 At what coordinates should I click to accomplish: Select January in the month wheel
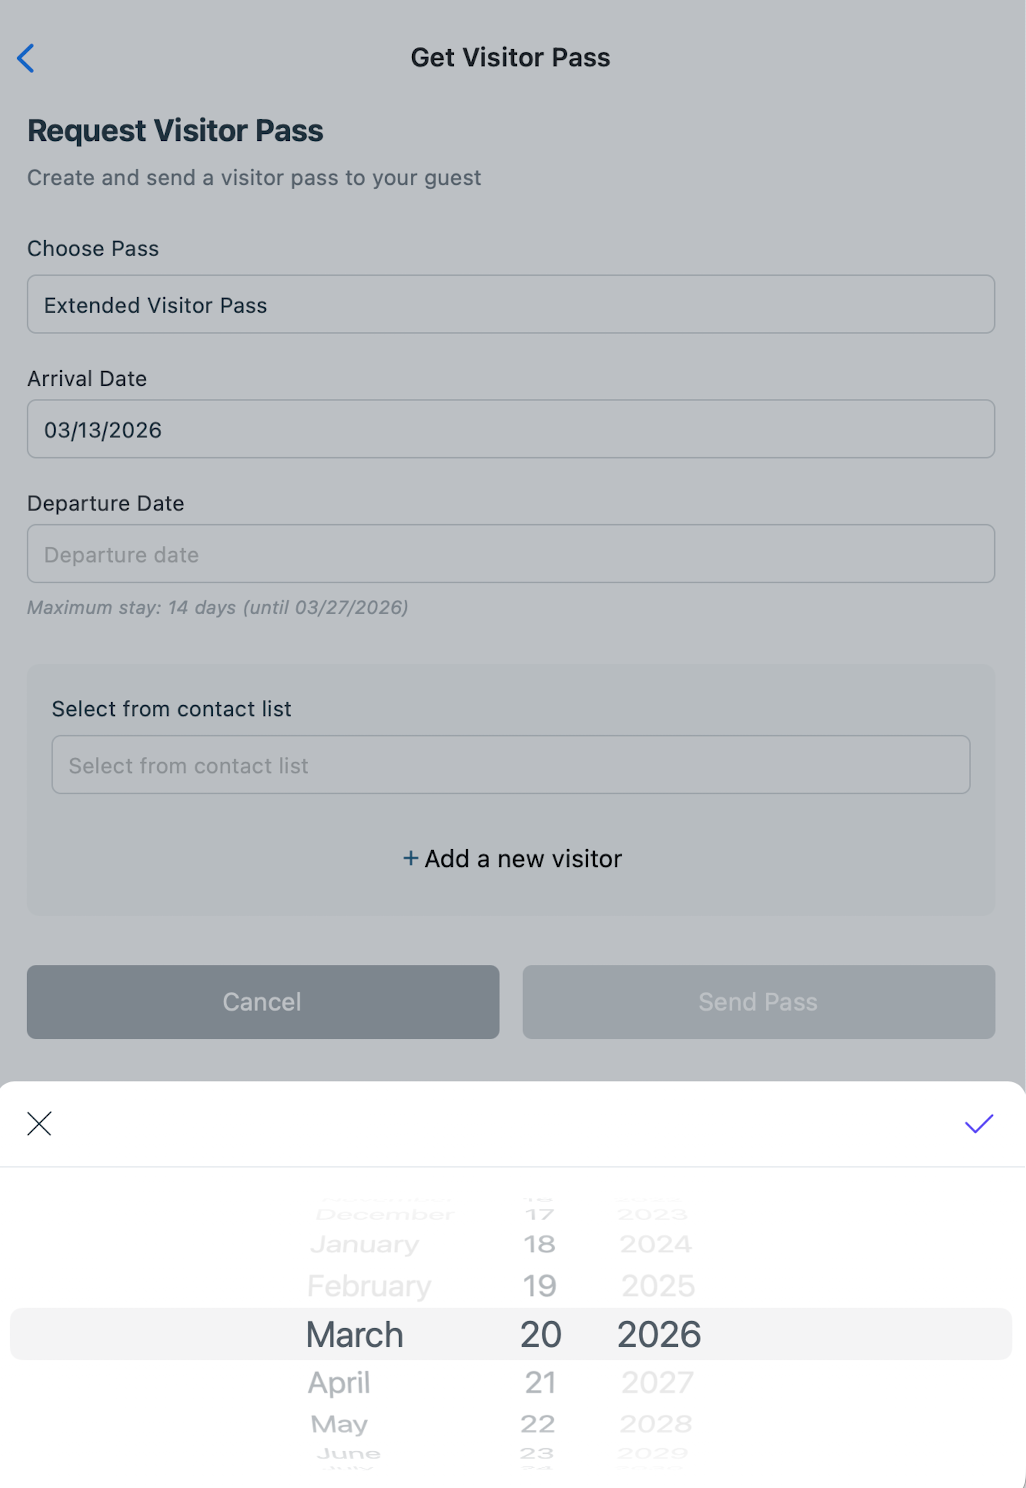coord(365,1245)
